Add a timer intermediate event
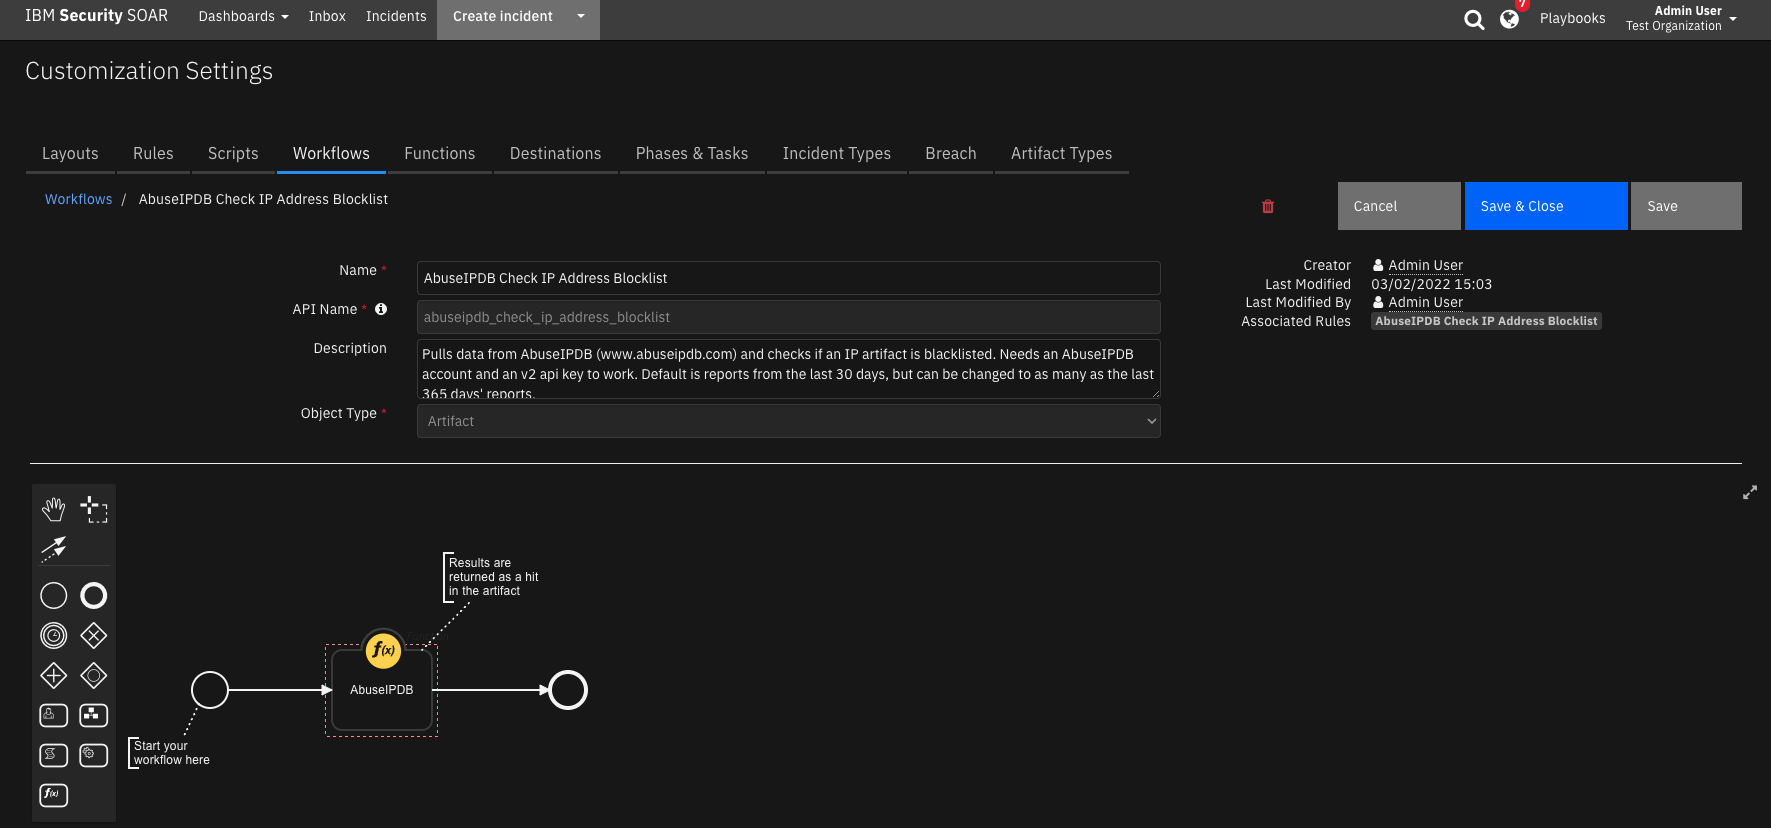Image resolution: width=1771 pixels, height=828 pixels. click(x=54, y=636)
